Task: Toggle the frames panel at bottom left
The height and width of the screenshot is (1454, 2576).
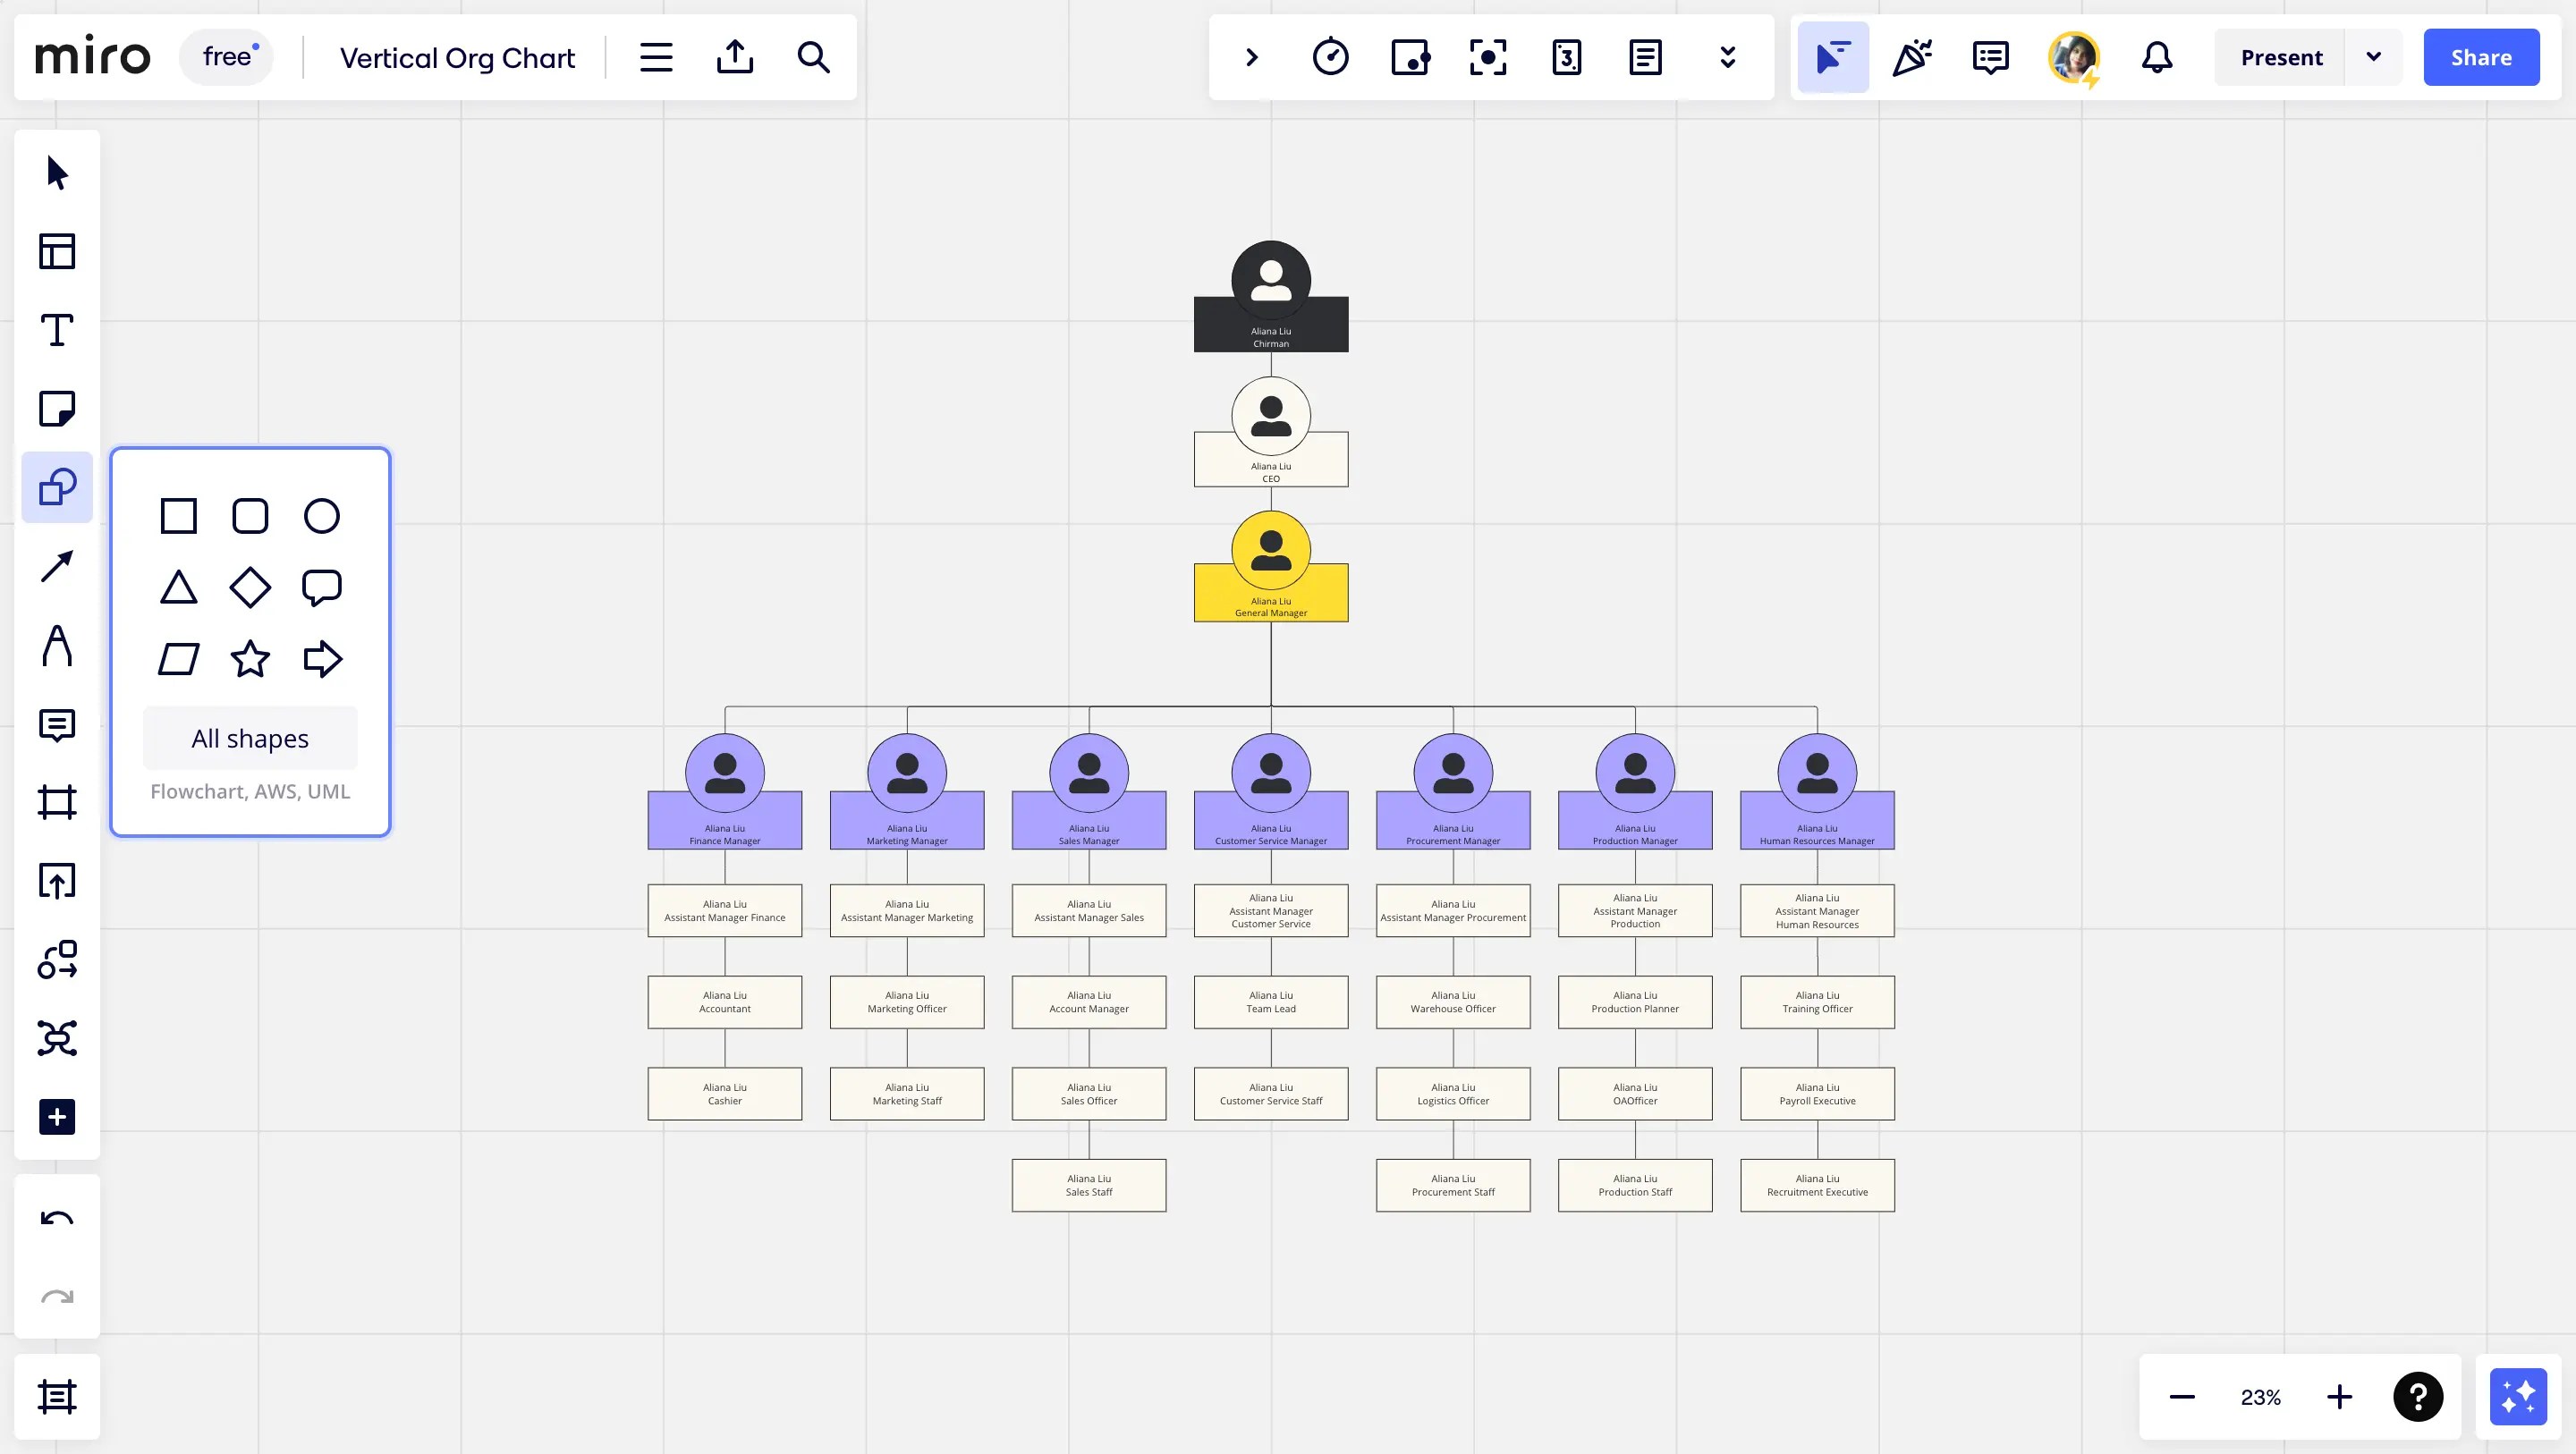Action: pyautogui.click(x=57, y=1396)
